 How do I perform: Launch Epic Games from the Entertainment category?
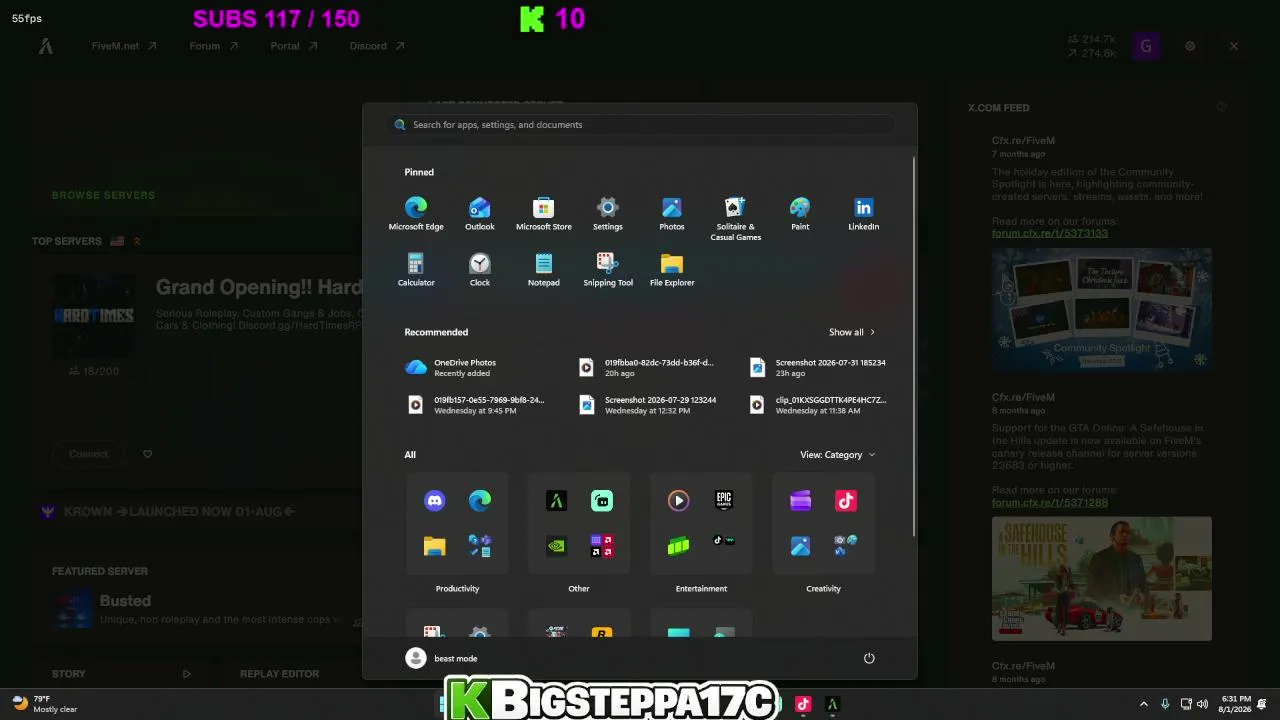pyautogui.click(x=724, y=501)
